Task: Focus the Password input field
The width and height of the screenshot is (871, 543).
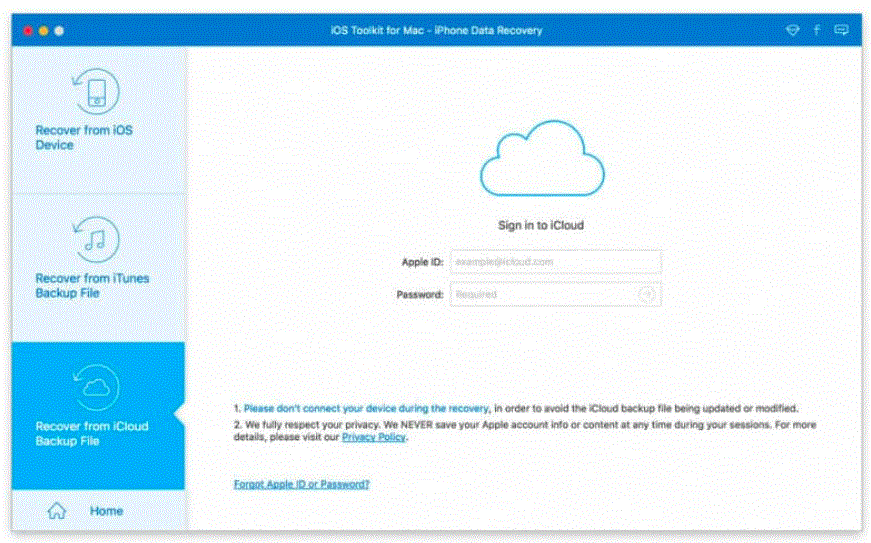Action: (x=555, y=294)
